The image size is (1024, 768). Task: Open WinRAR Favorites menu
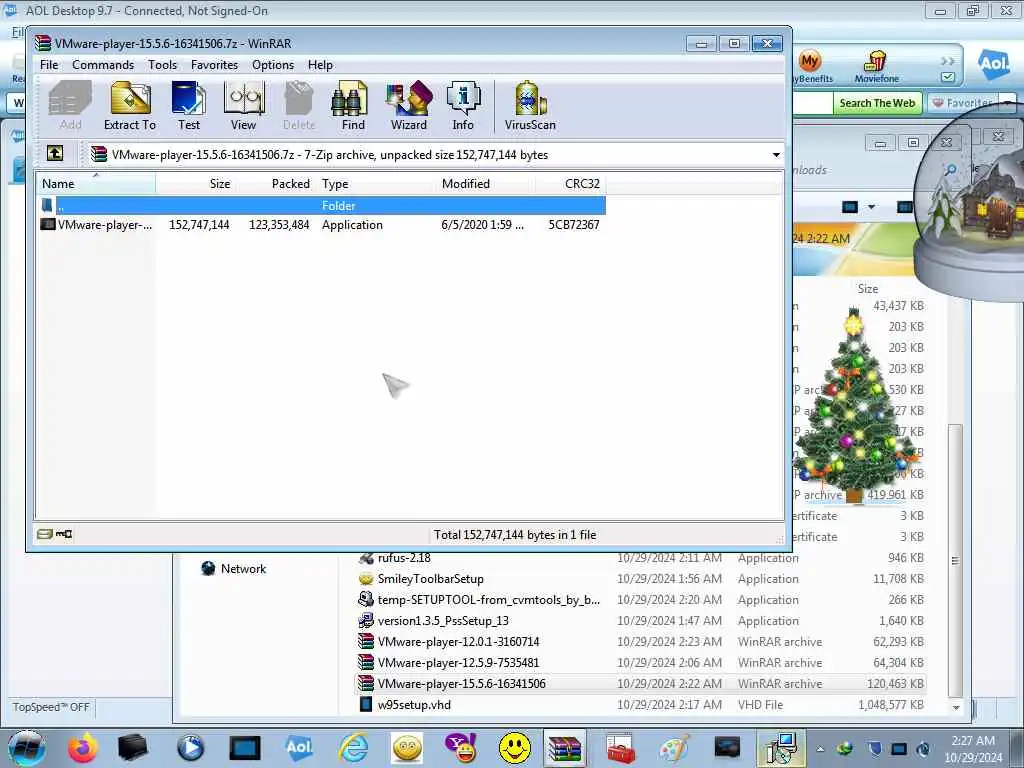point(214,65)
